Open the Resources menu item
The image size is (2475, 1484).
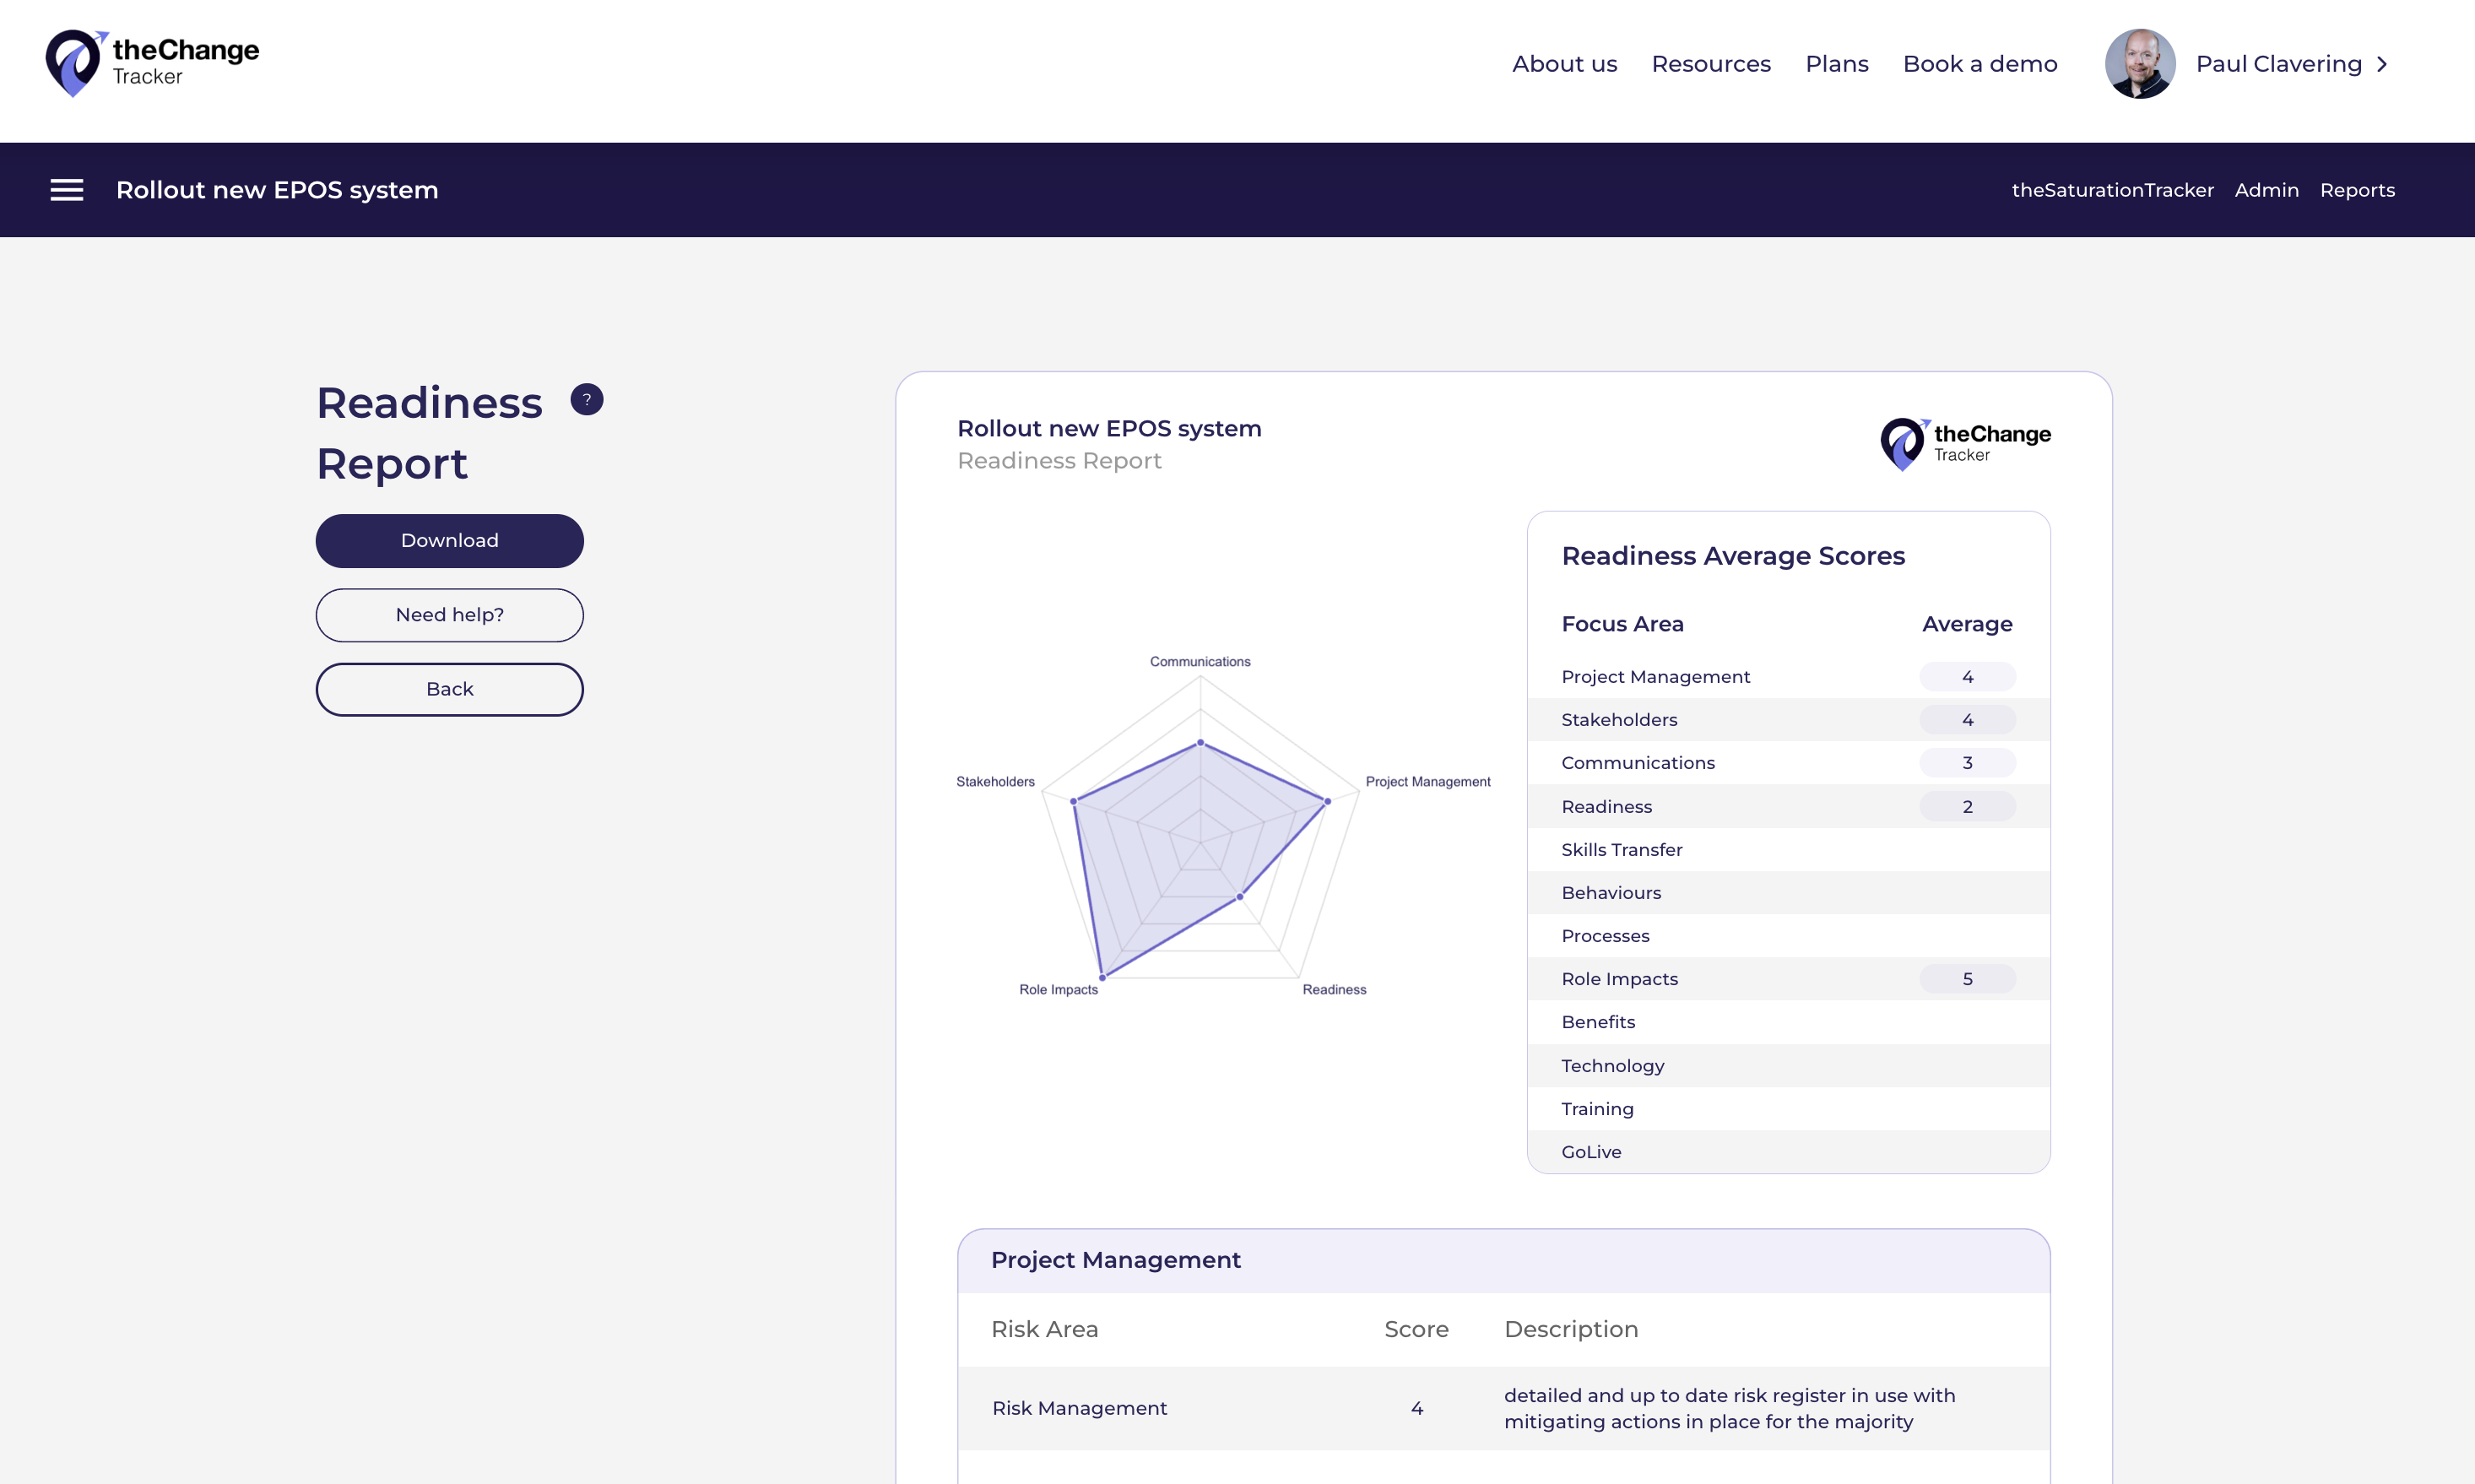coord(1710,64)
